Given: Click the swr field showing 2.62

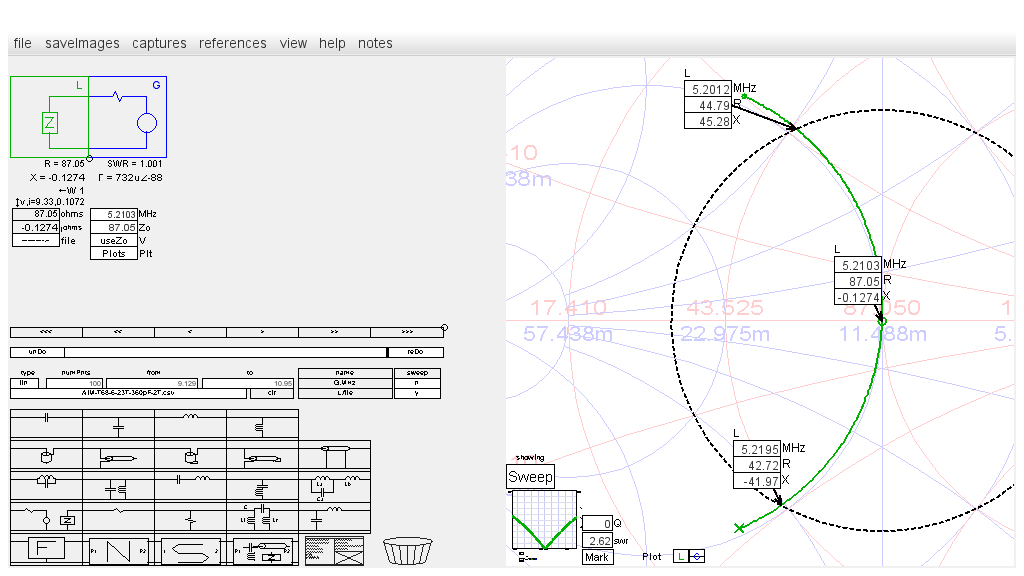Looking at the screenshot, I should click(597, 541).
